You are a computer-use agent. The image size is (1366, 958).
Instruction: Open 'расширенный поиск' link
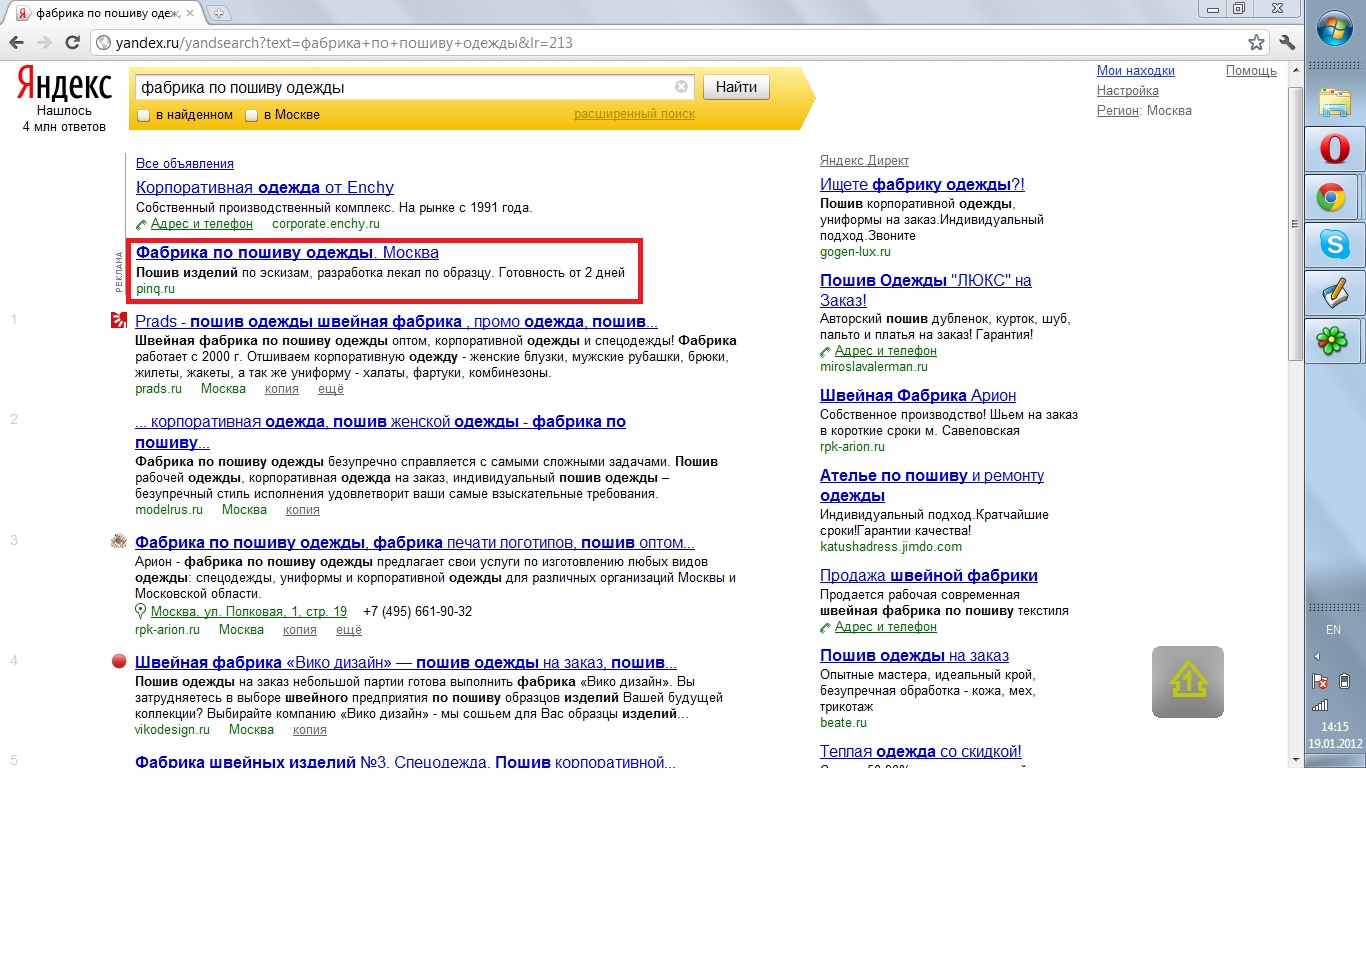pyautogui.click(x=634, y=114)
